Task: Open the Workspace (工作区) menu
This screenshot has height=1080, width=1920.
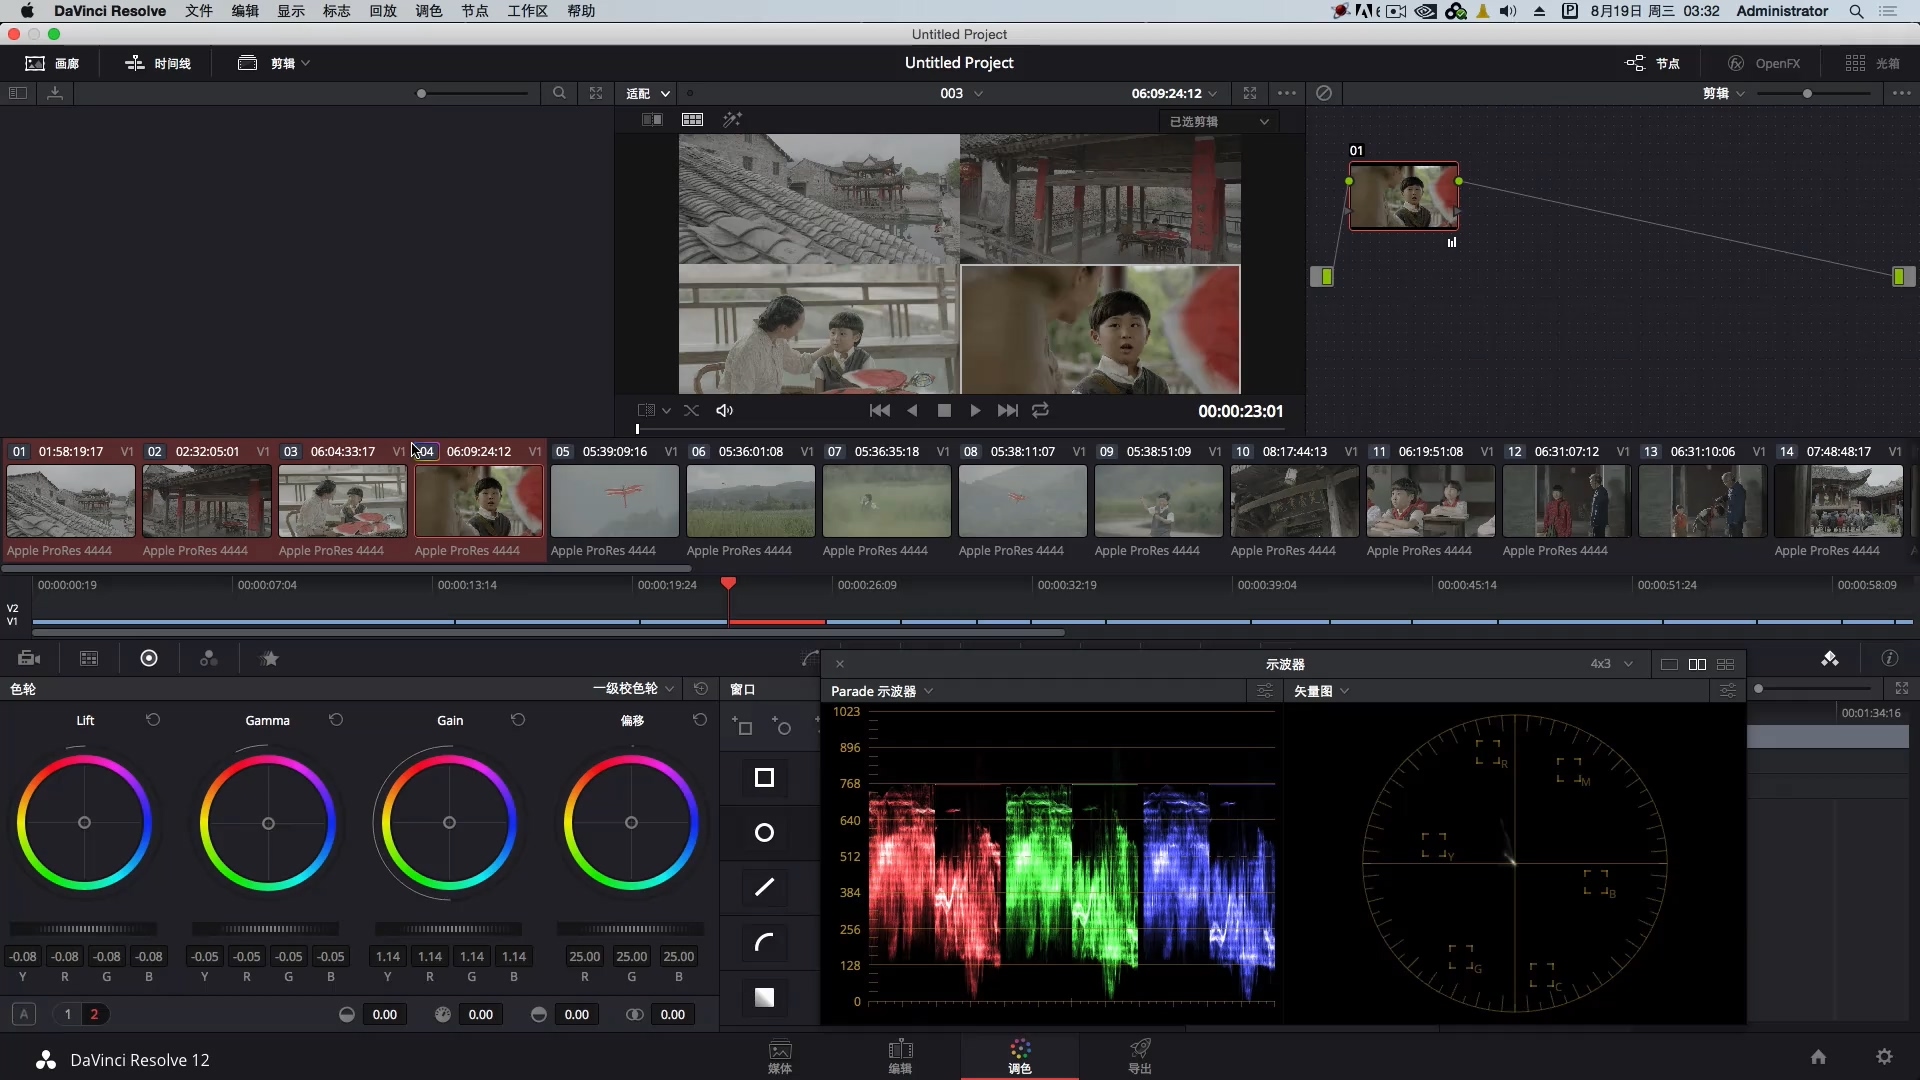Action: click(527, 11)
